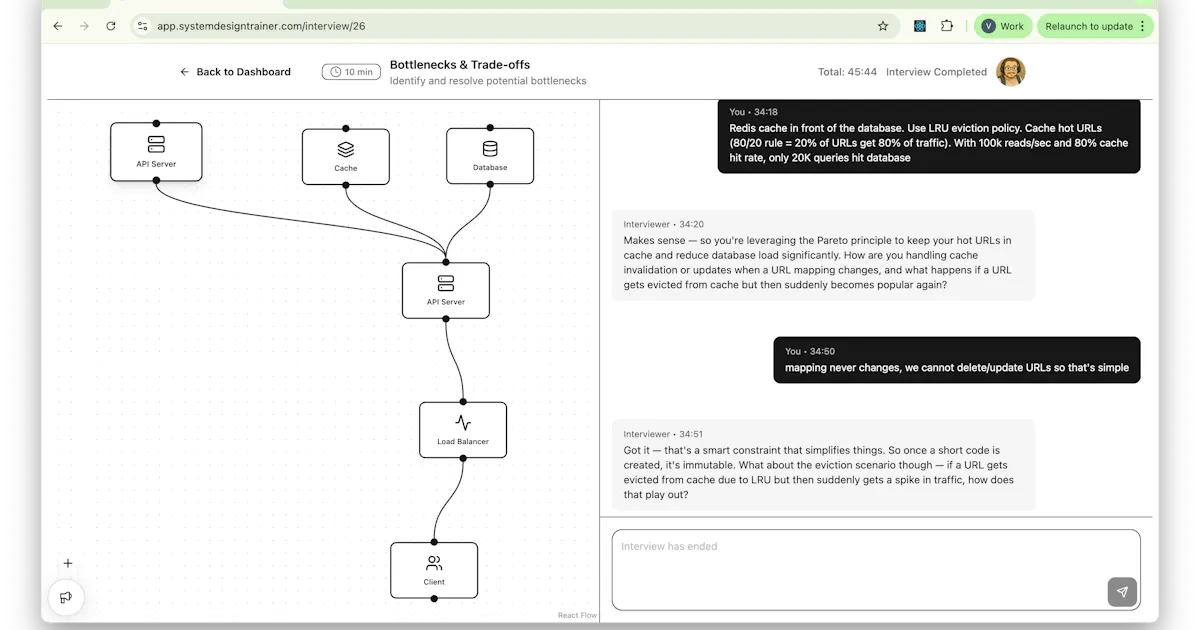
Task: Click the Client node bottom connection handle
Action: pyautogui.click(x=434, y=599)
